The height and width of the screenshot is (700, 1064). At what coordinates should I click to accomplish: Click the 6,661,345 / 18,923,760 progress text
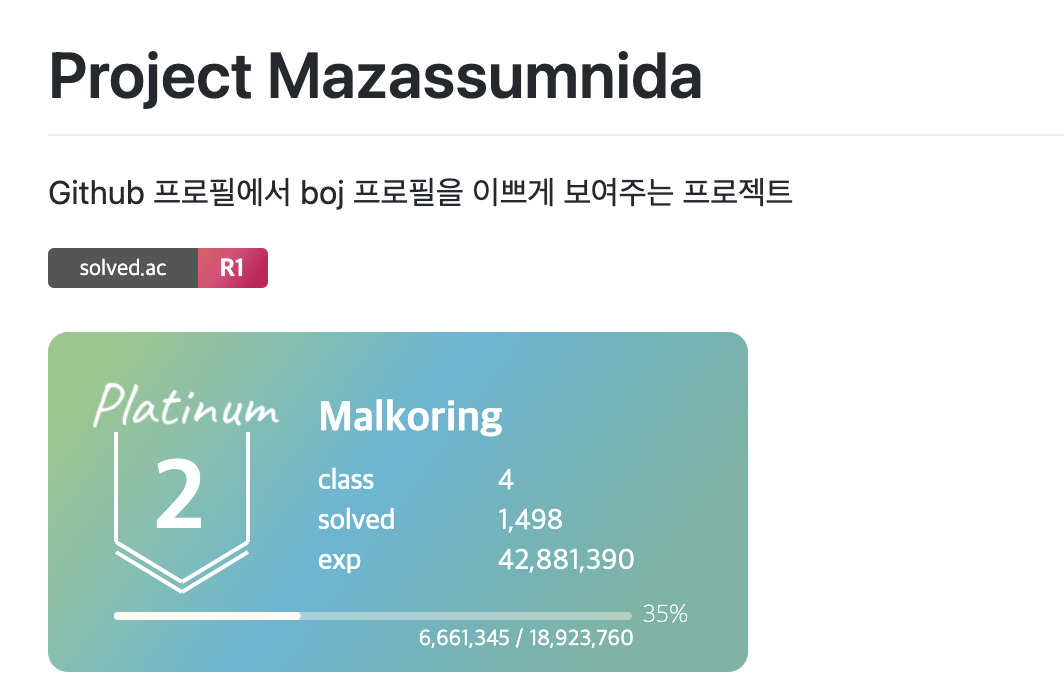point(526,638)
